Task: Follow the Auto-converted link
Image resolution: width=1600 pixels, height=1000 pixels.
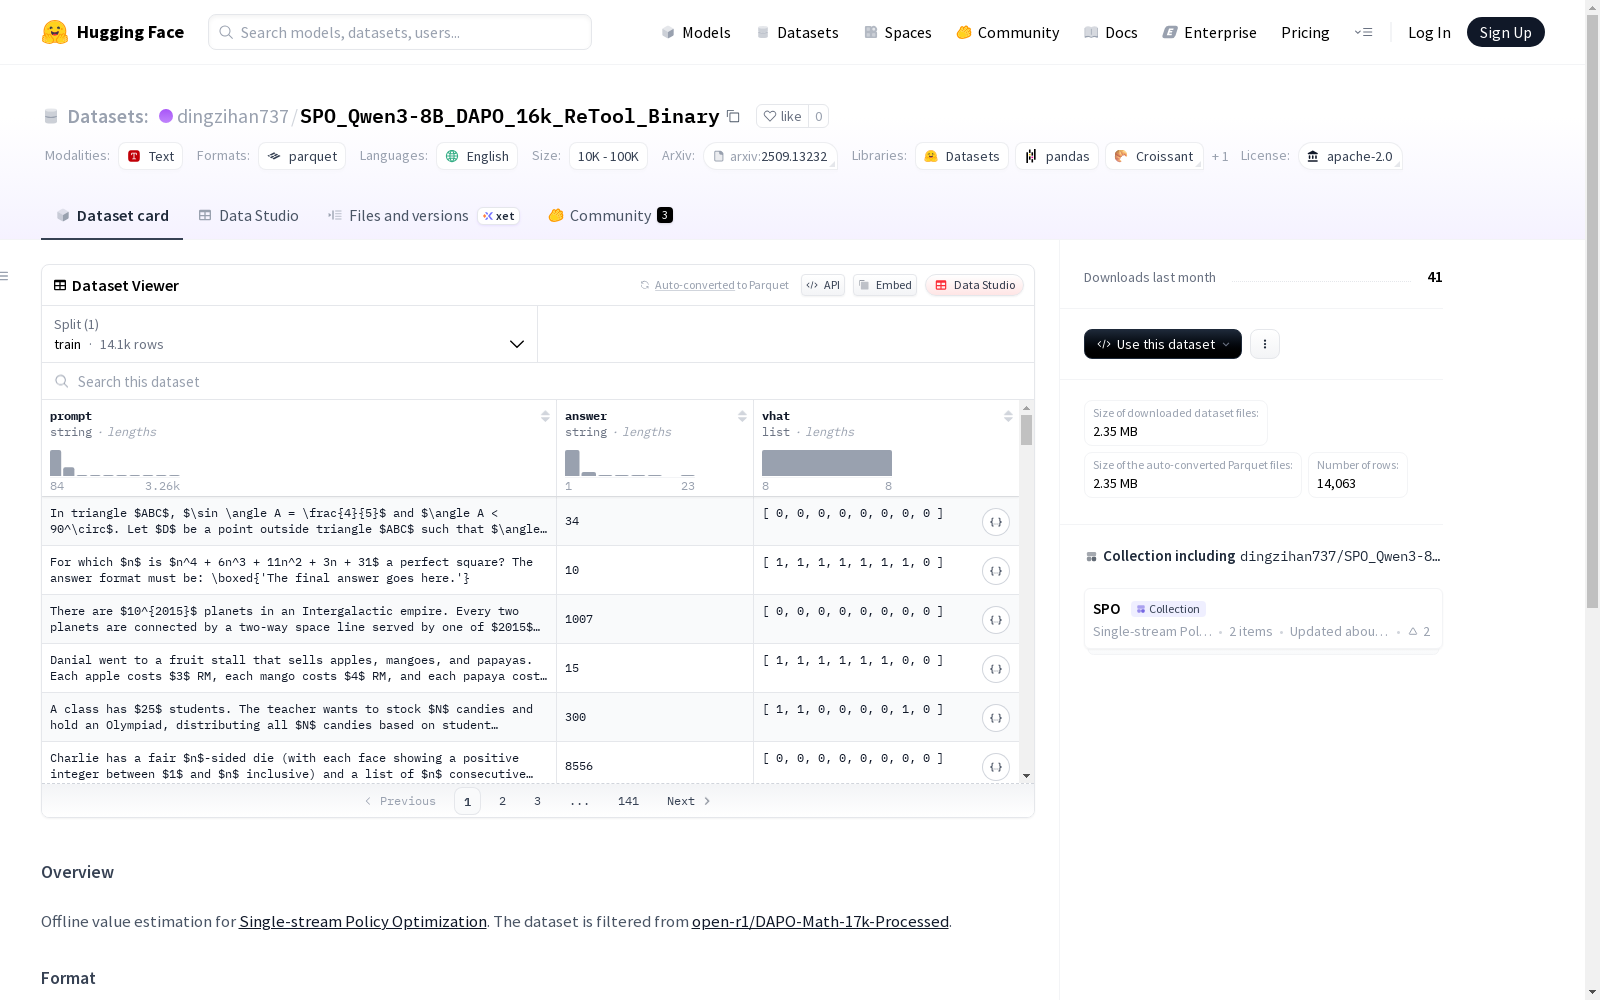Action: pyautogui.click(x=695, y=285)
